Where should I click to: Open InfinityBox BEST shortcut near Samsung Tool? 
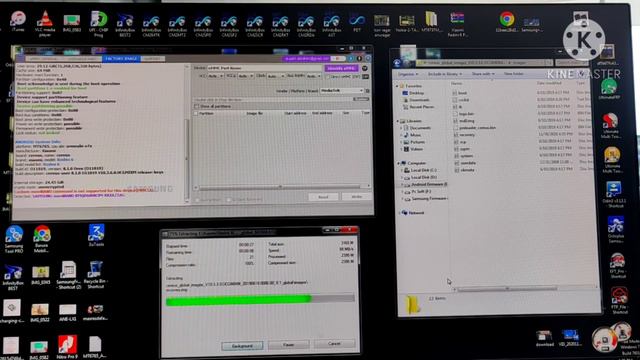point(13,278)
